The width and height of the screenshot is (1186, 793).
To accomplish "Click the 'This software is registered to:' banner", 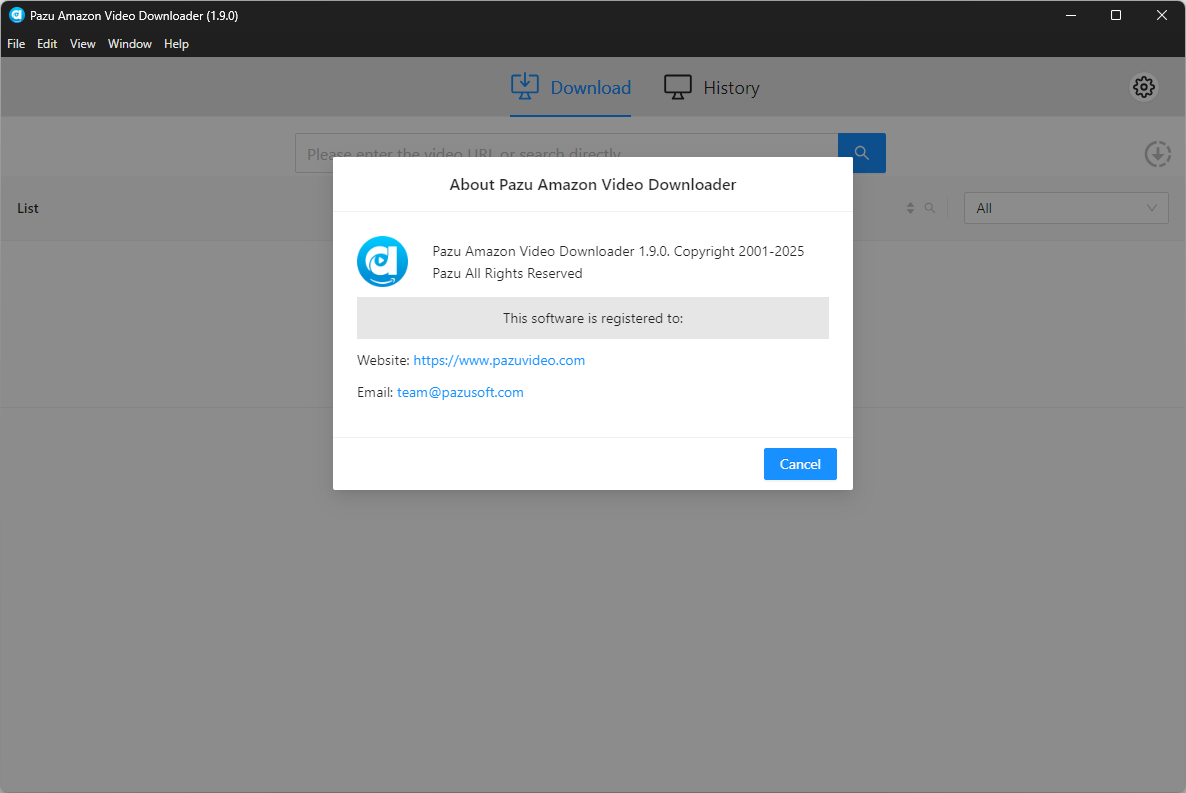I will pos(593,318).
